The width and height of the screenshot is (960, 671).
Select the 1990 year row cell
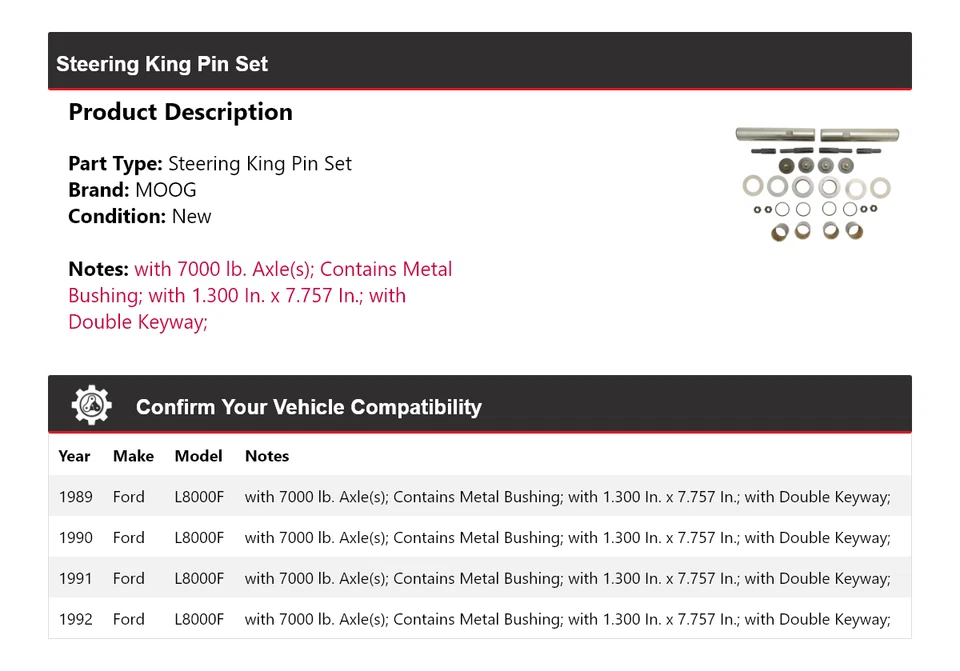pos(75,538)
